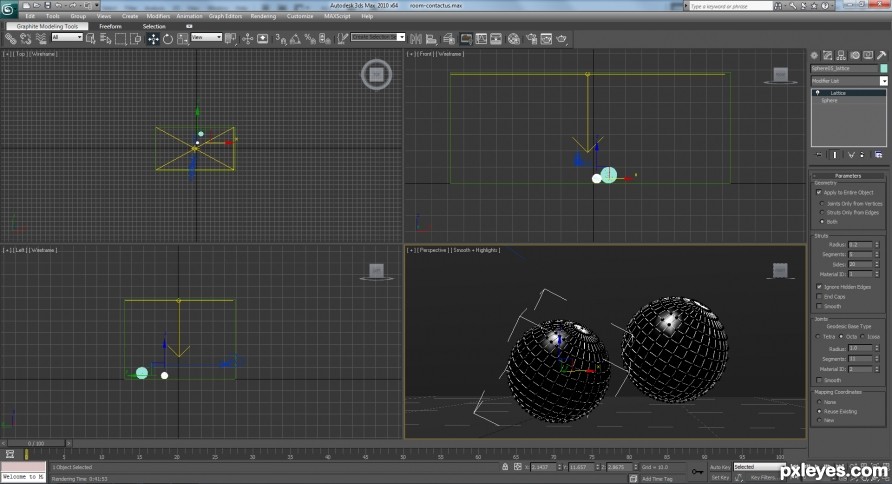Click the Align tool icon

431,39
